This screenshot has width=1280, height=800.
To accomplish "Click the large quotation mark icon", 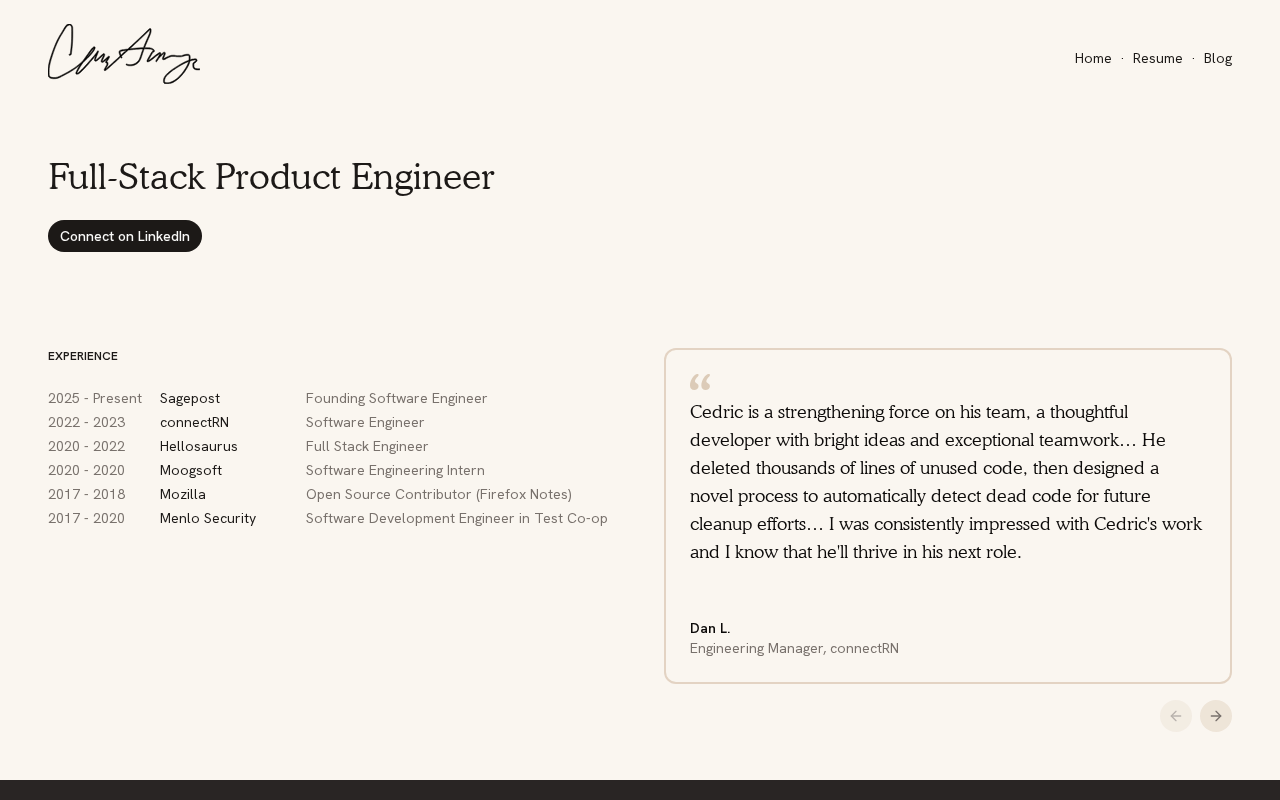I will pos(700,382).
